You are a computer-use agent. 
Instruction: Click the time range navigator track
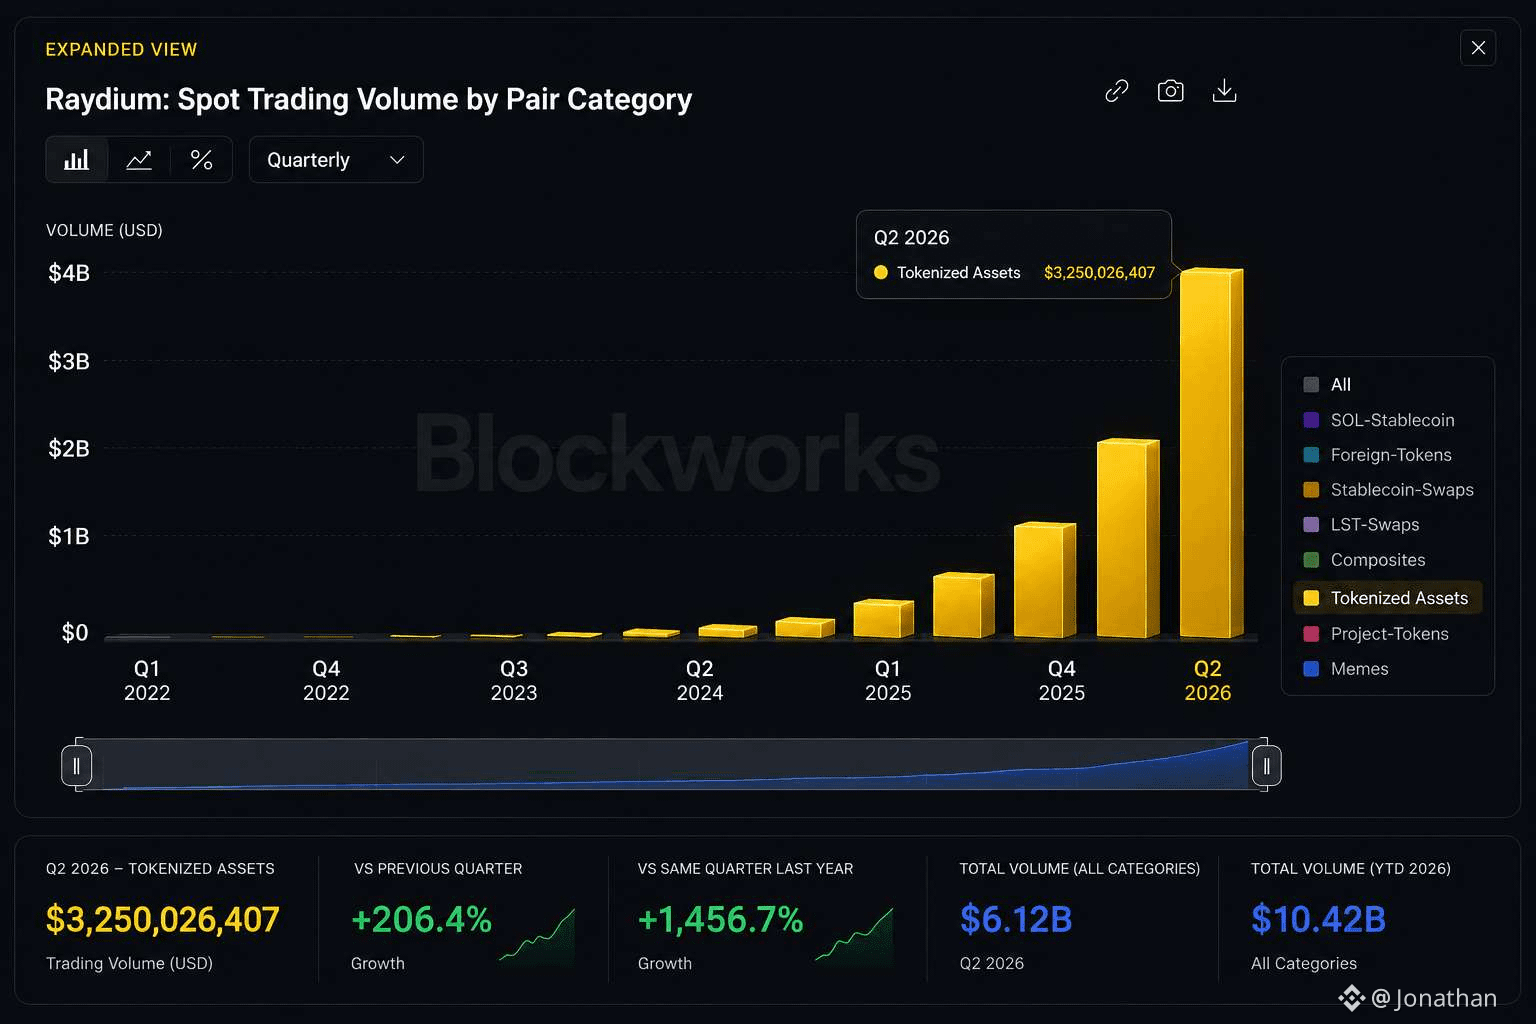click(671, 765)
